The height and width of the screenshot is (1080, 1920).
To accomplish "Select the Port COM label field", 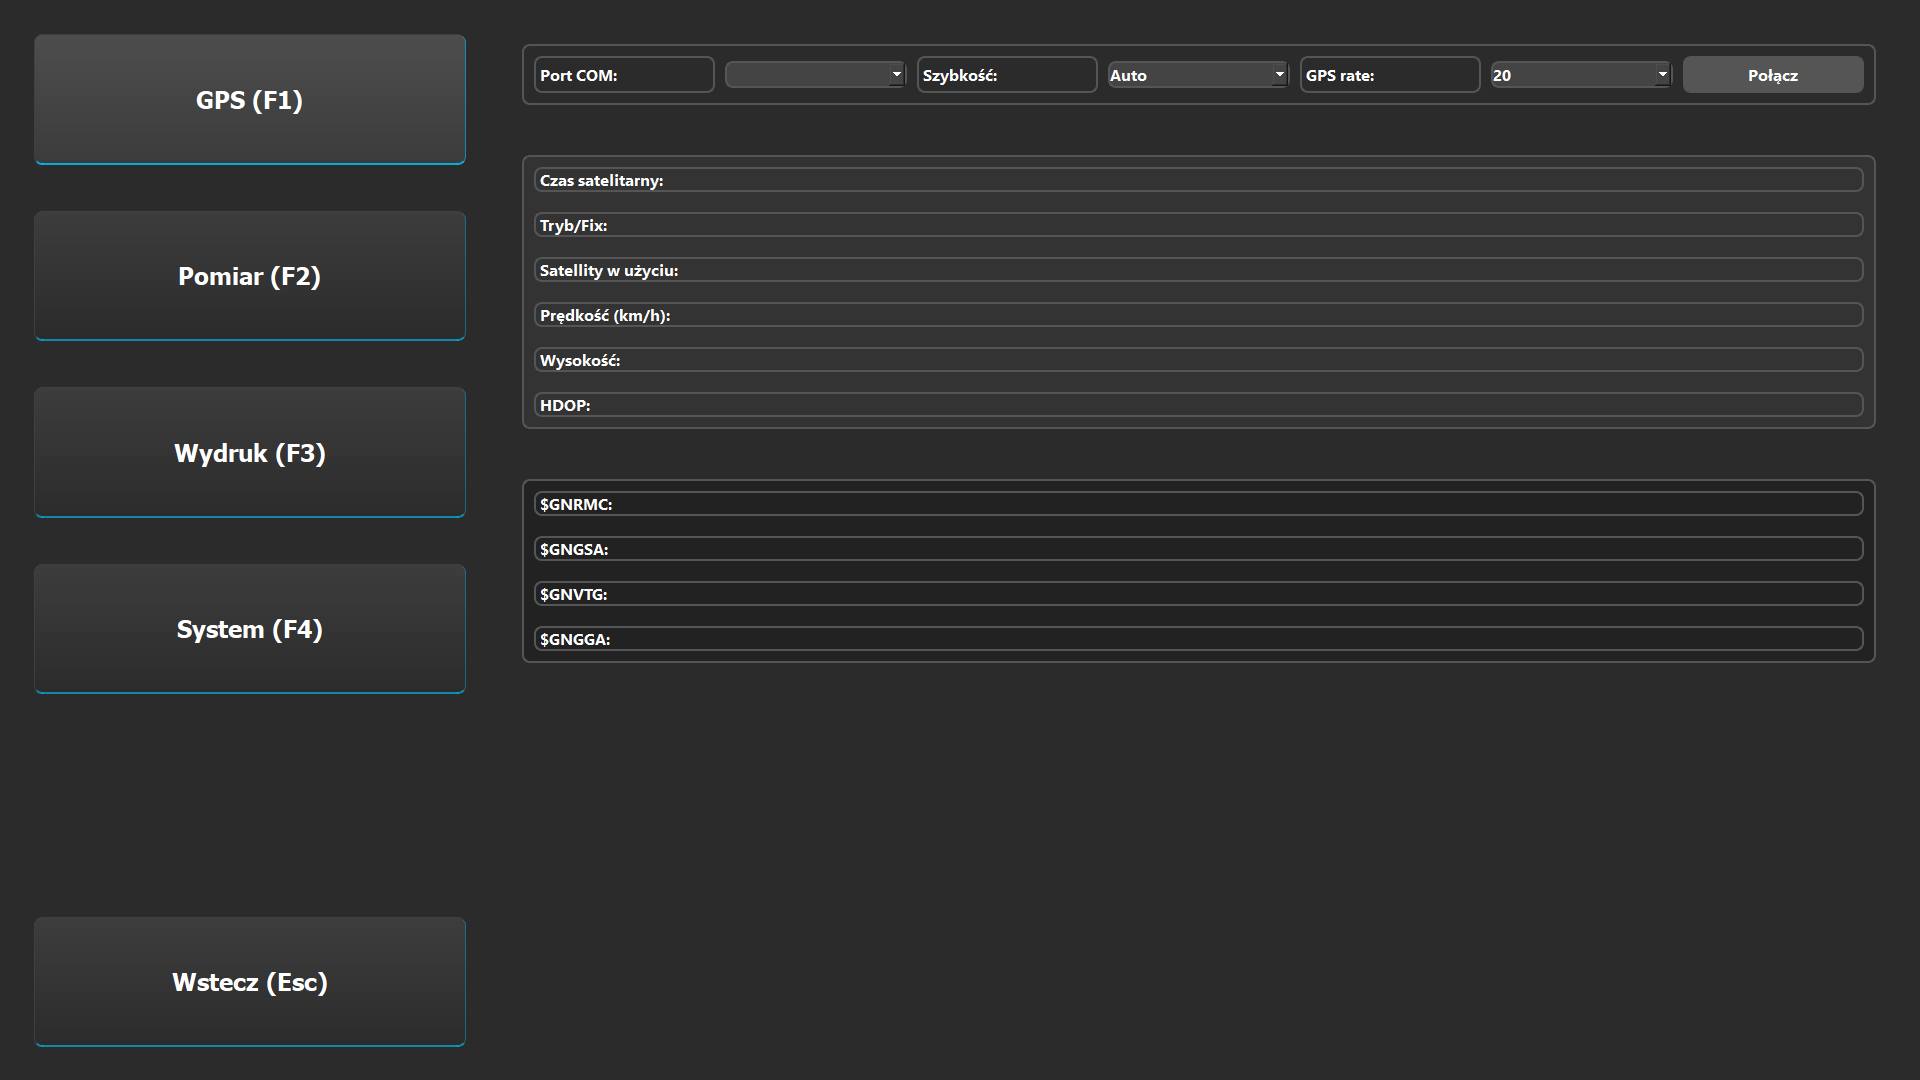I will 624,75.
